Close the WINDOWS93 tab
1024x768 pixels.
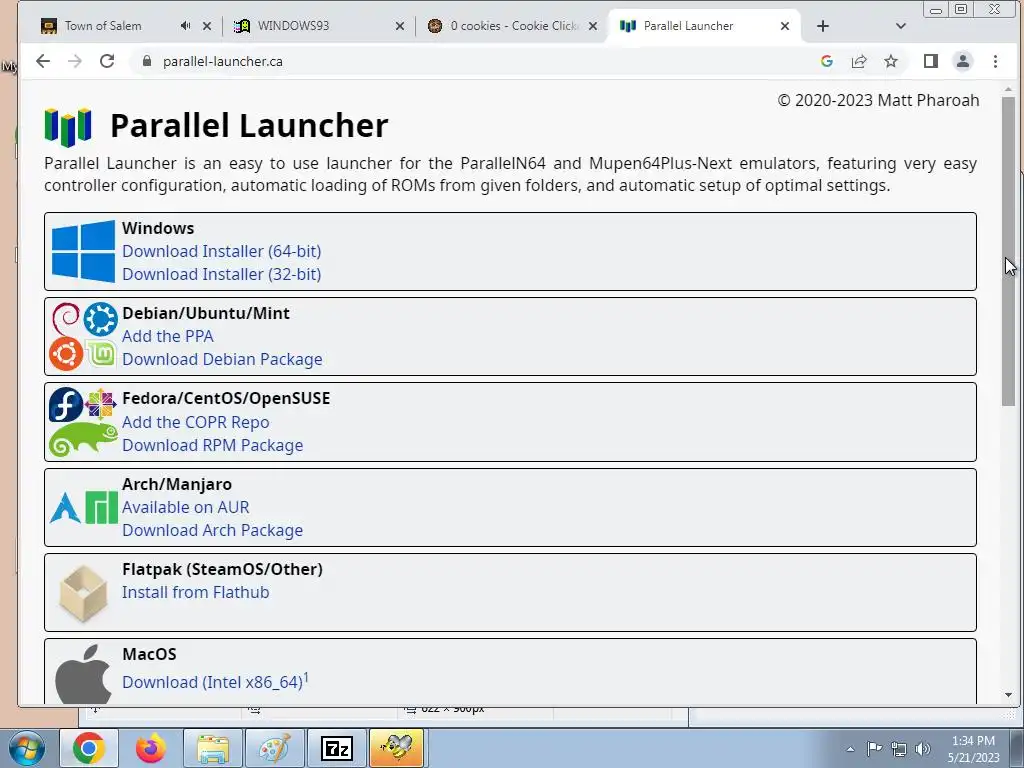tap(400, 26)
